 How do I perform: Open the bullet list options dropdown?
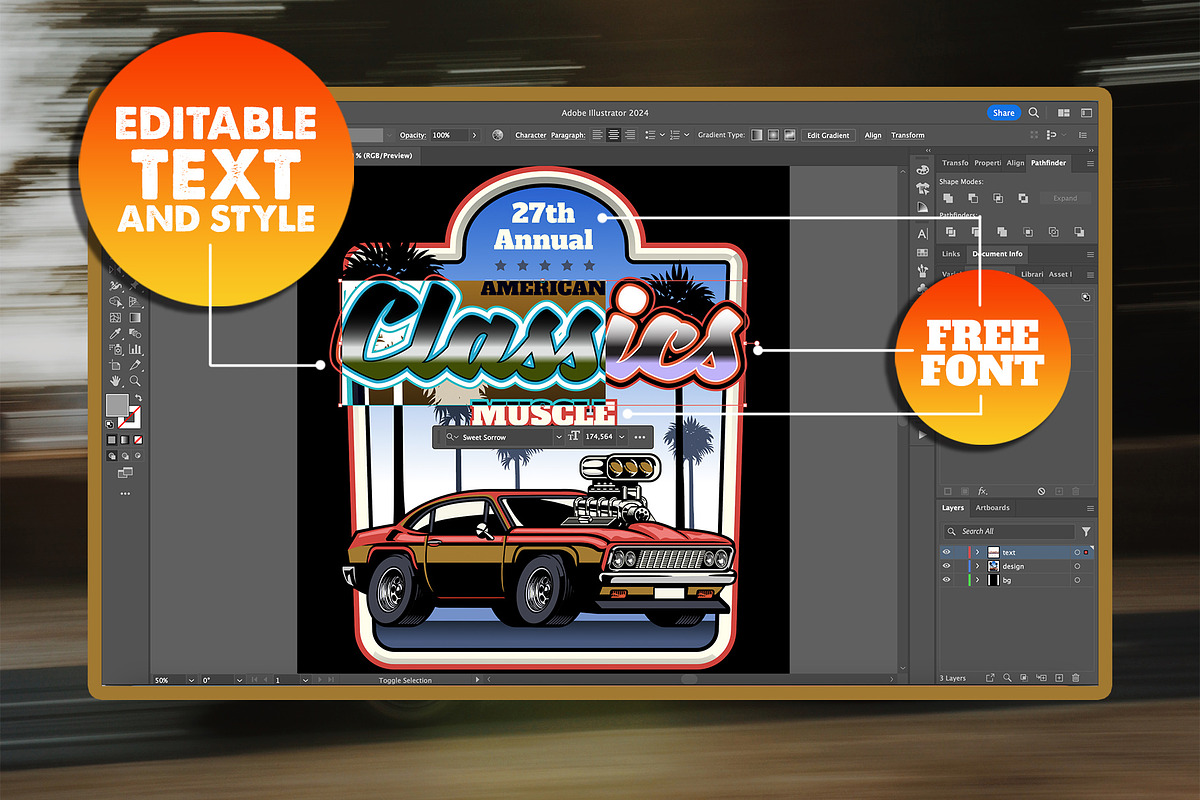[663, 135]
